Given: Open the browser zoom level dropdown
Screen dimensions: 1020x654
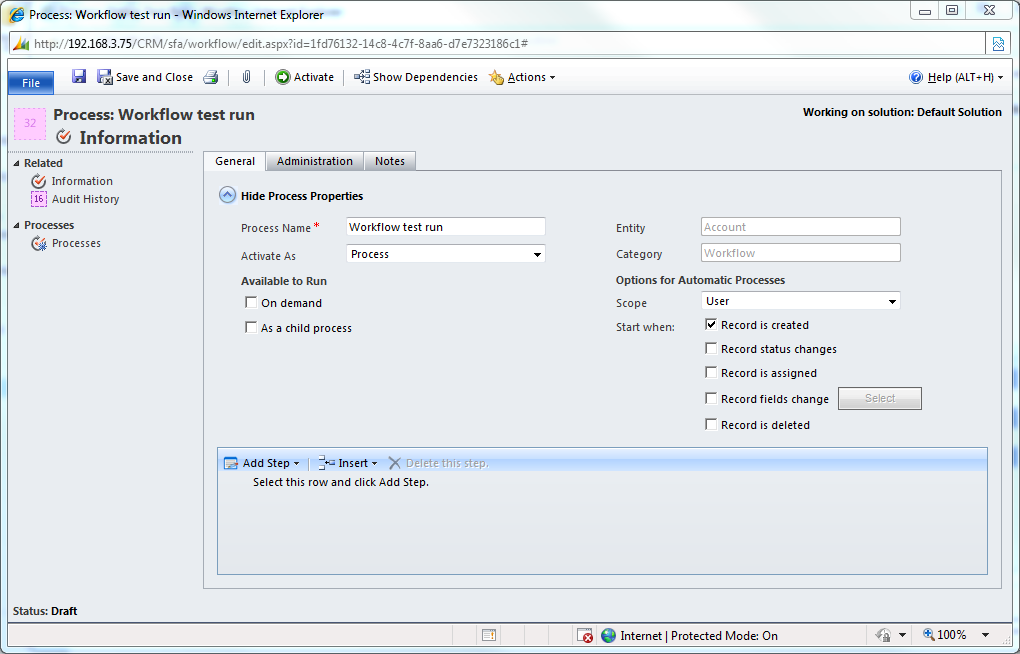Looking at the screenshot, I should [x=985, y=634].
